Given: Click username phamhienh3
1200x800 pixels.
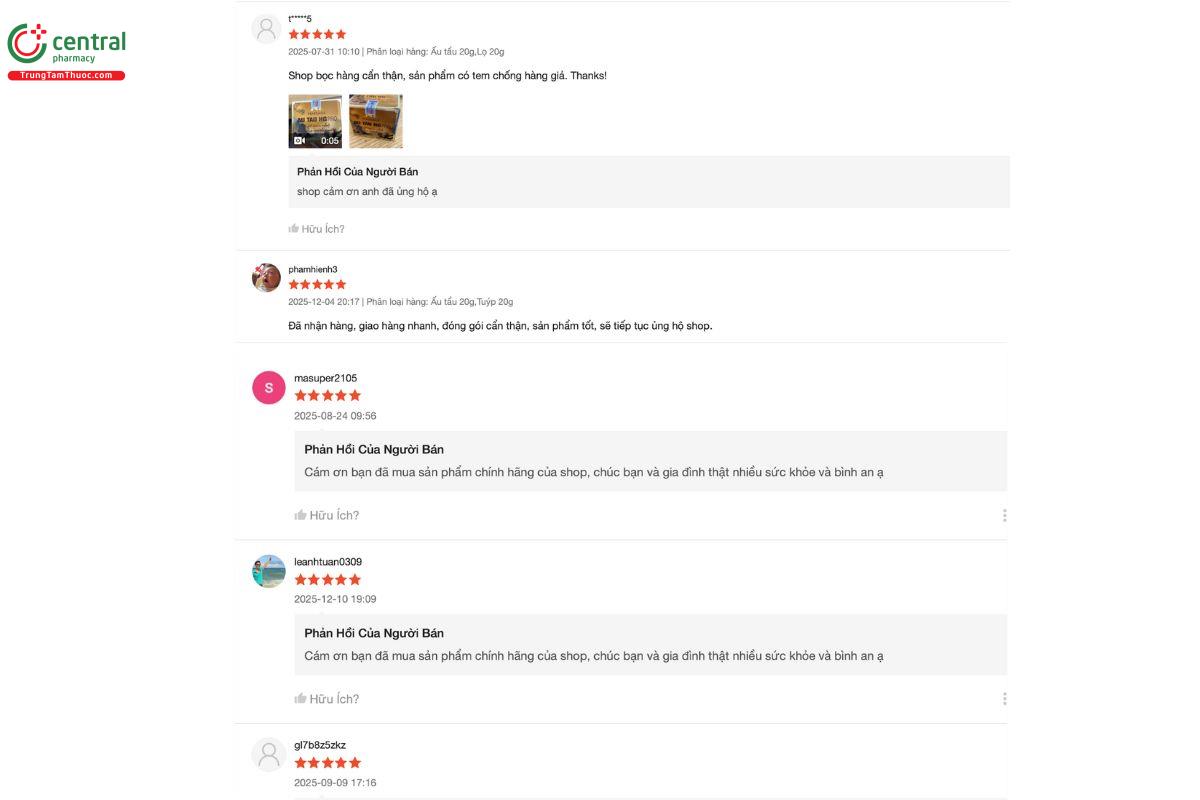Looking at the screenshot, I should [313, 269].
